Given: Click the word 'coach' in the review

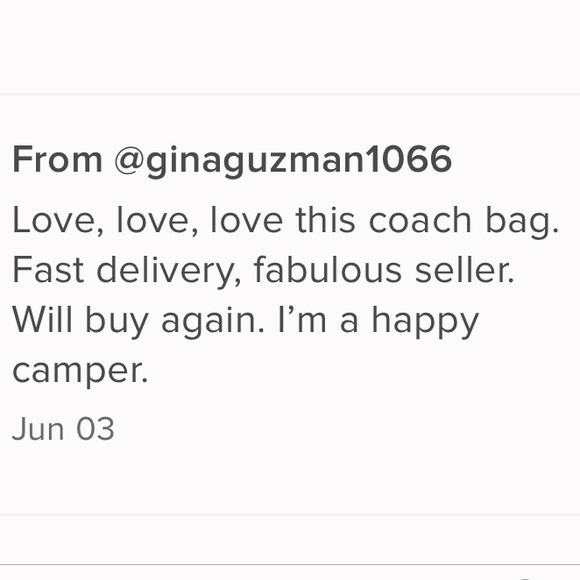Looking at the screenshot, I should 420,219.
